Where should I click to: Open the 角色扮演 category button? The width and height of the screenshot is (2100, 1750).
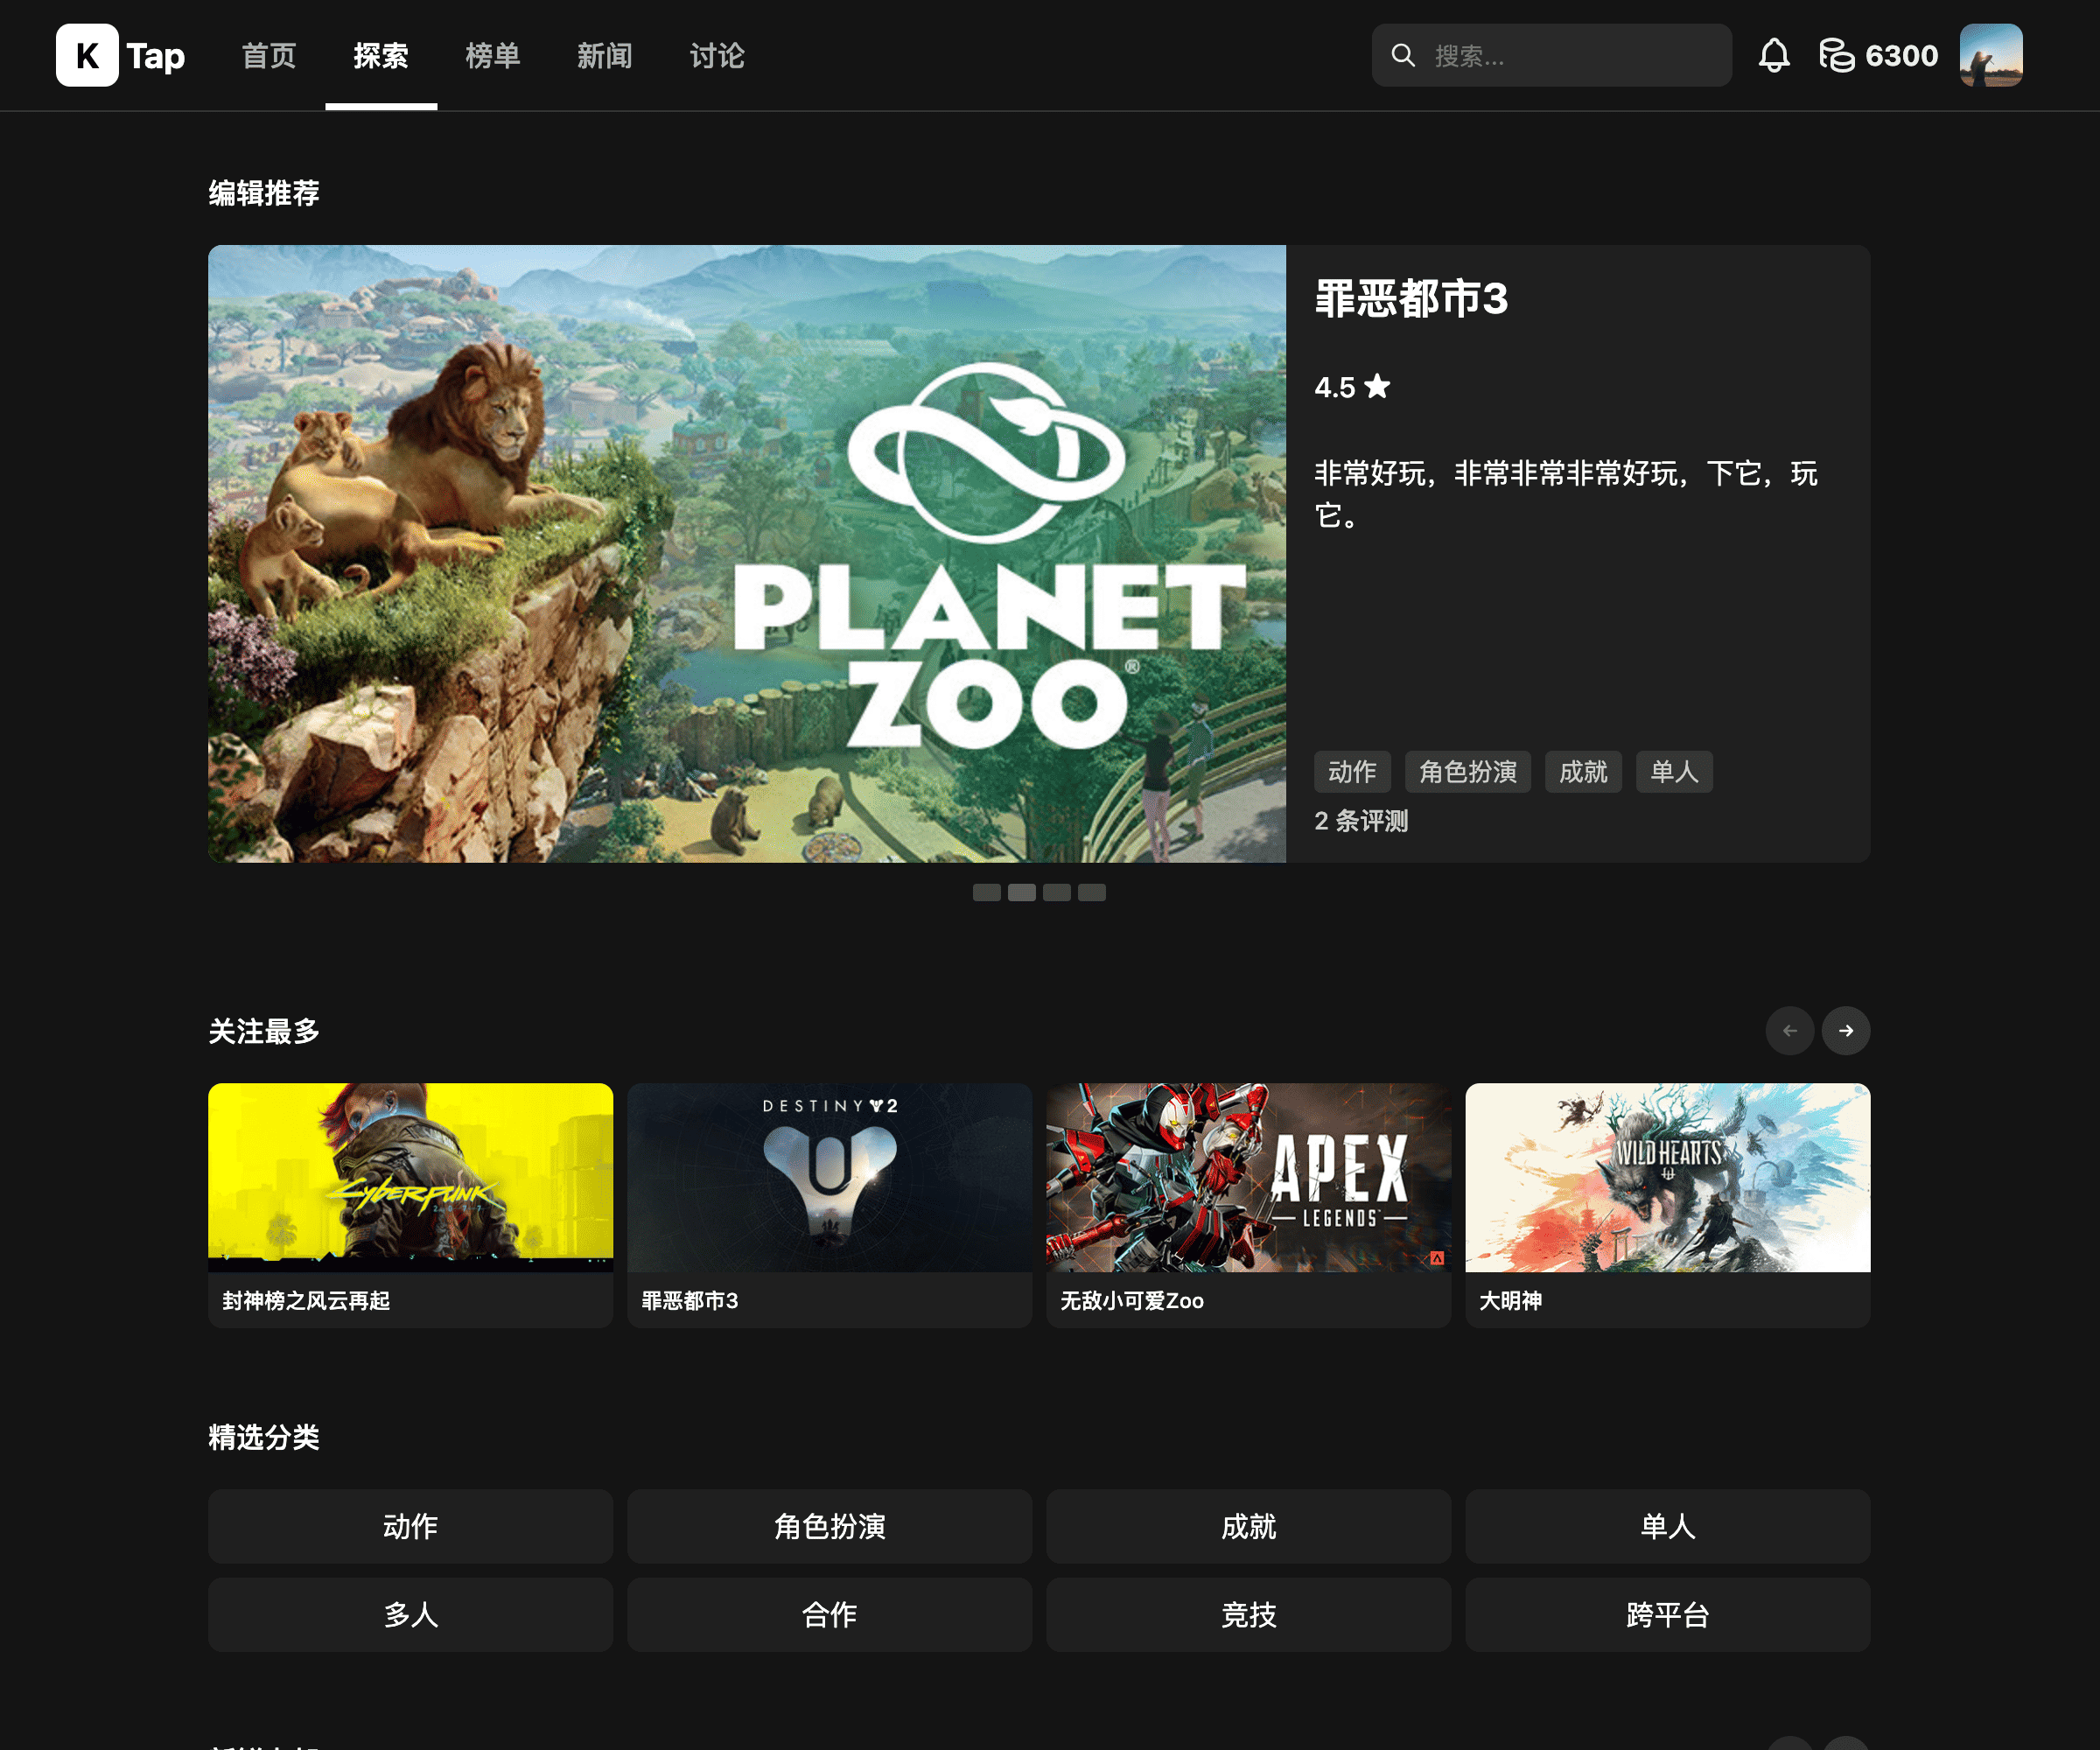coord(829,1526)
